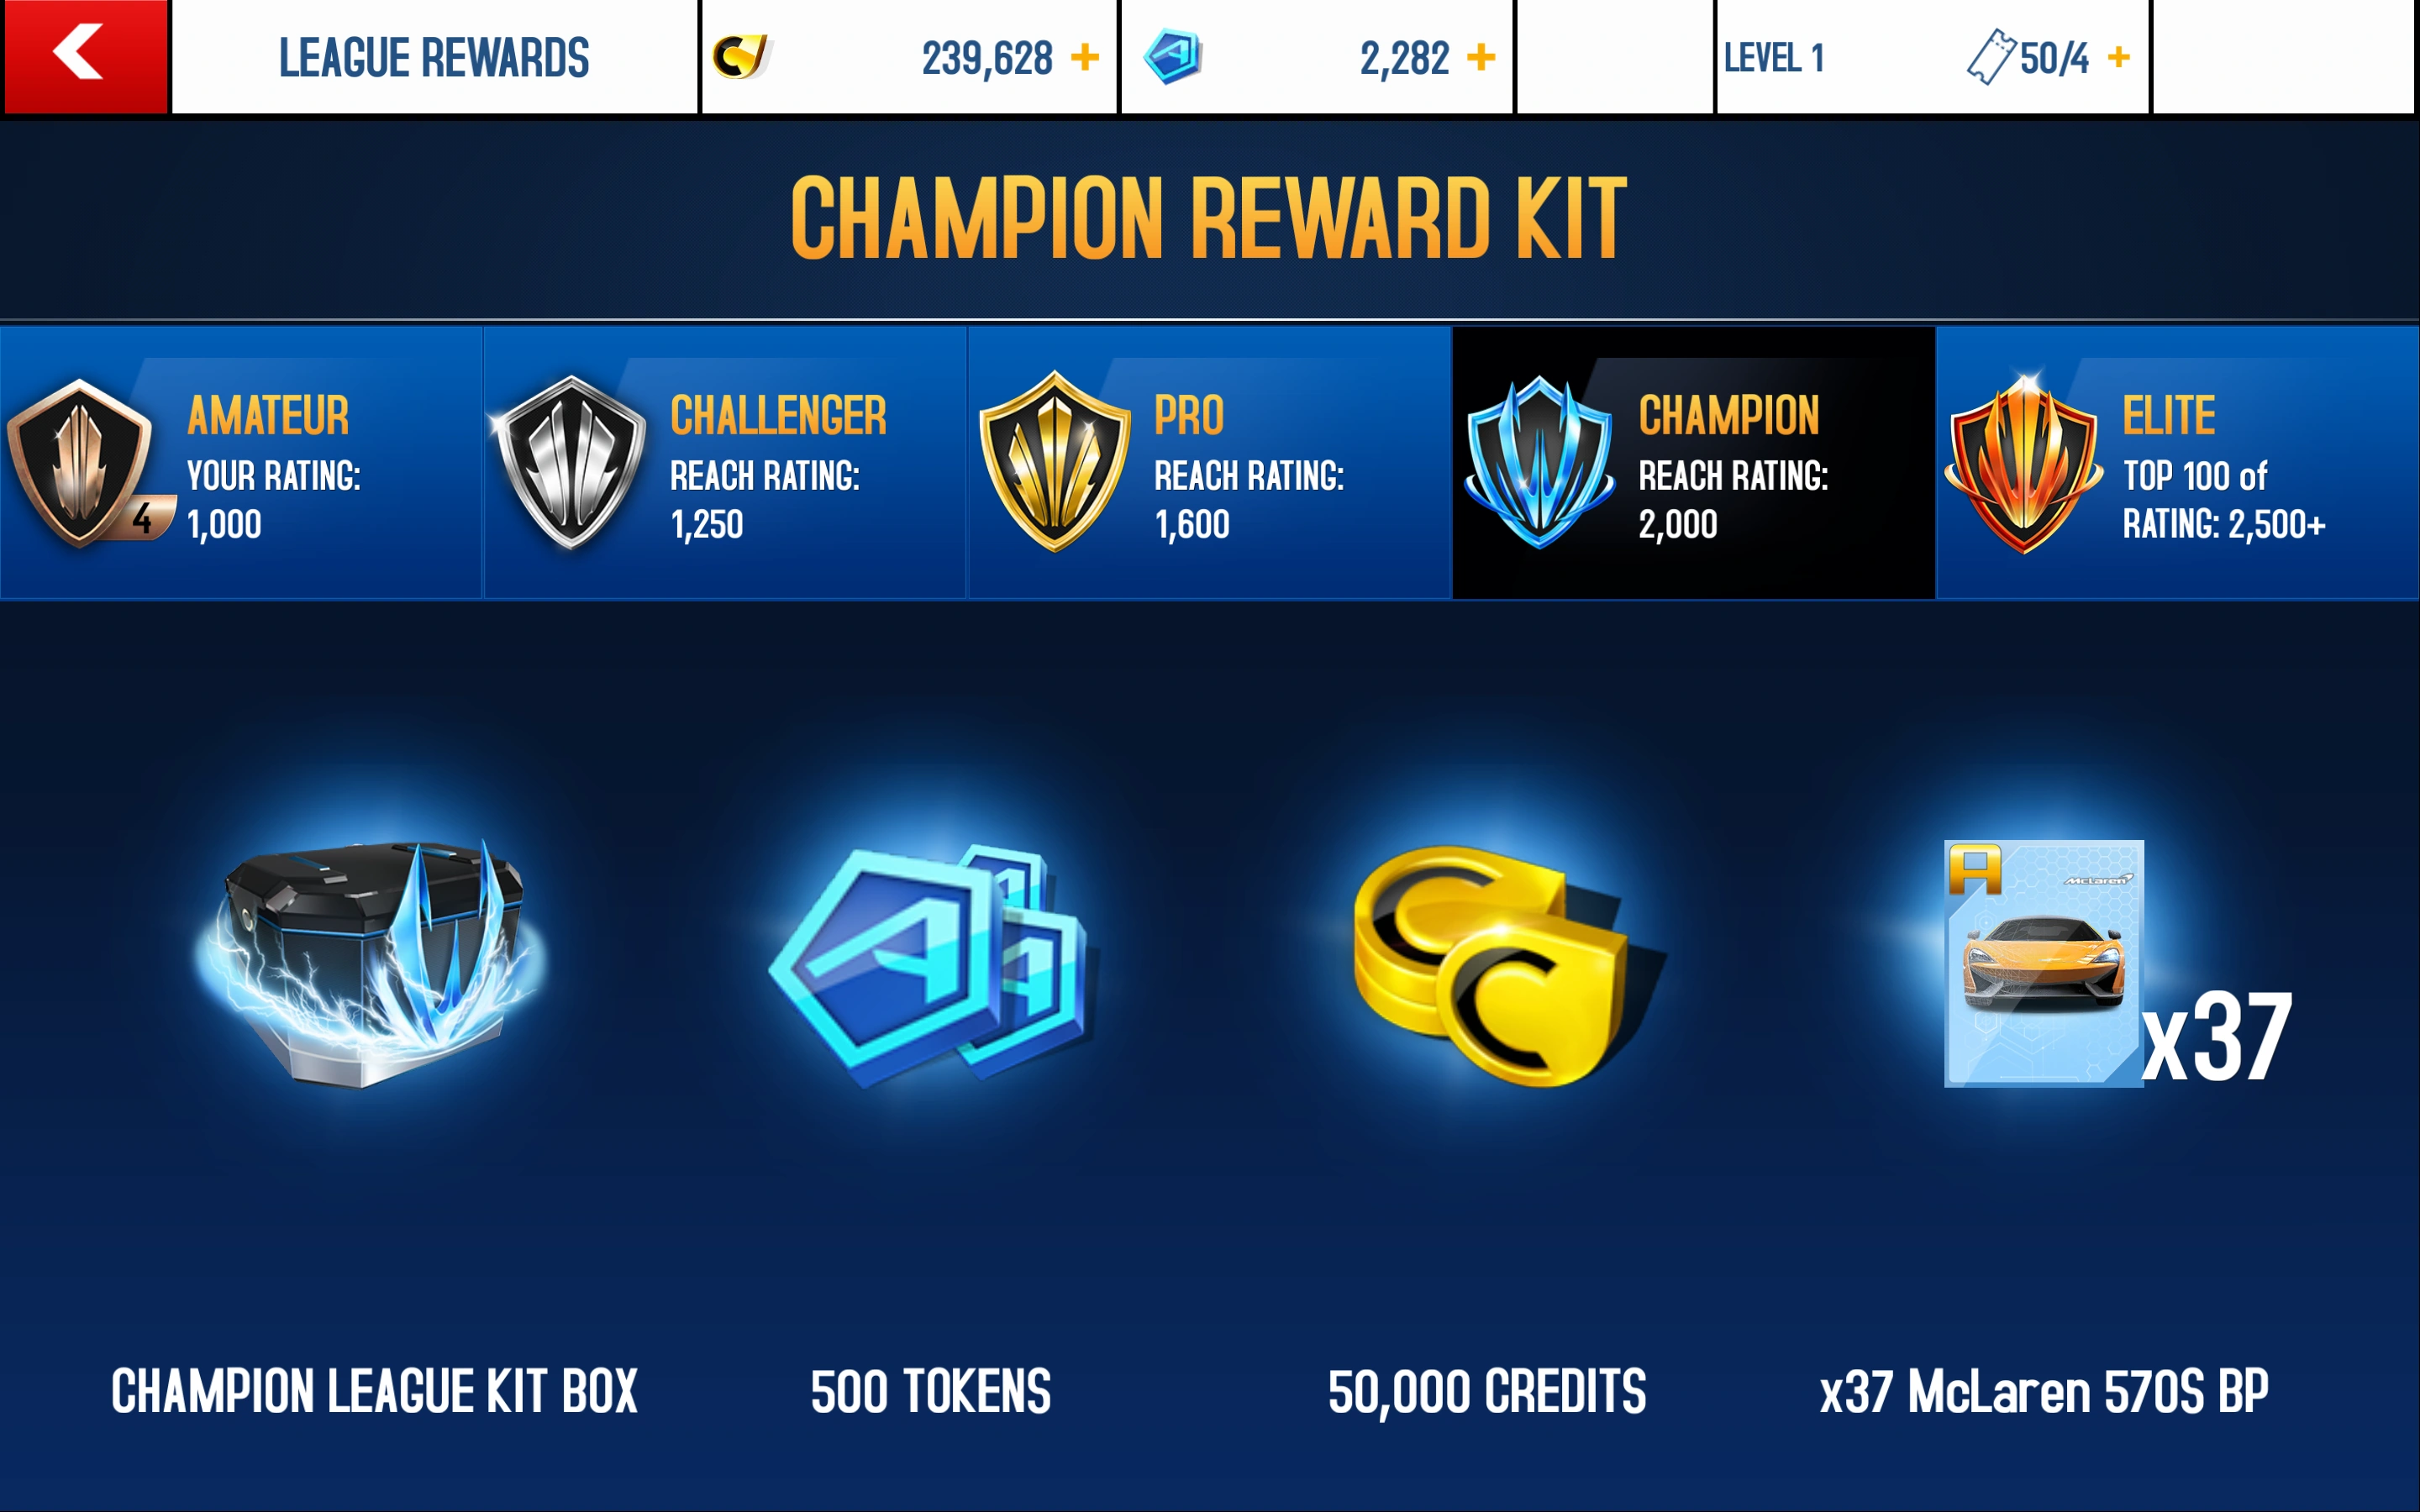This screenshot has width=2420, height=1512.
Task: Click the League Rewards title label
Action: click(434, 58)
